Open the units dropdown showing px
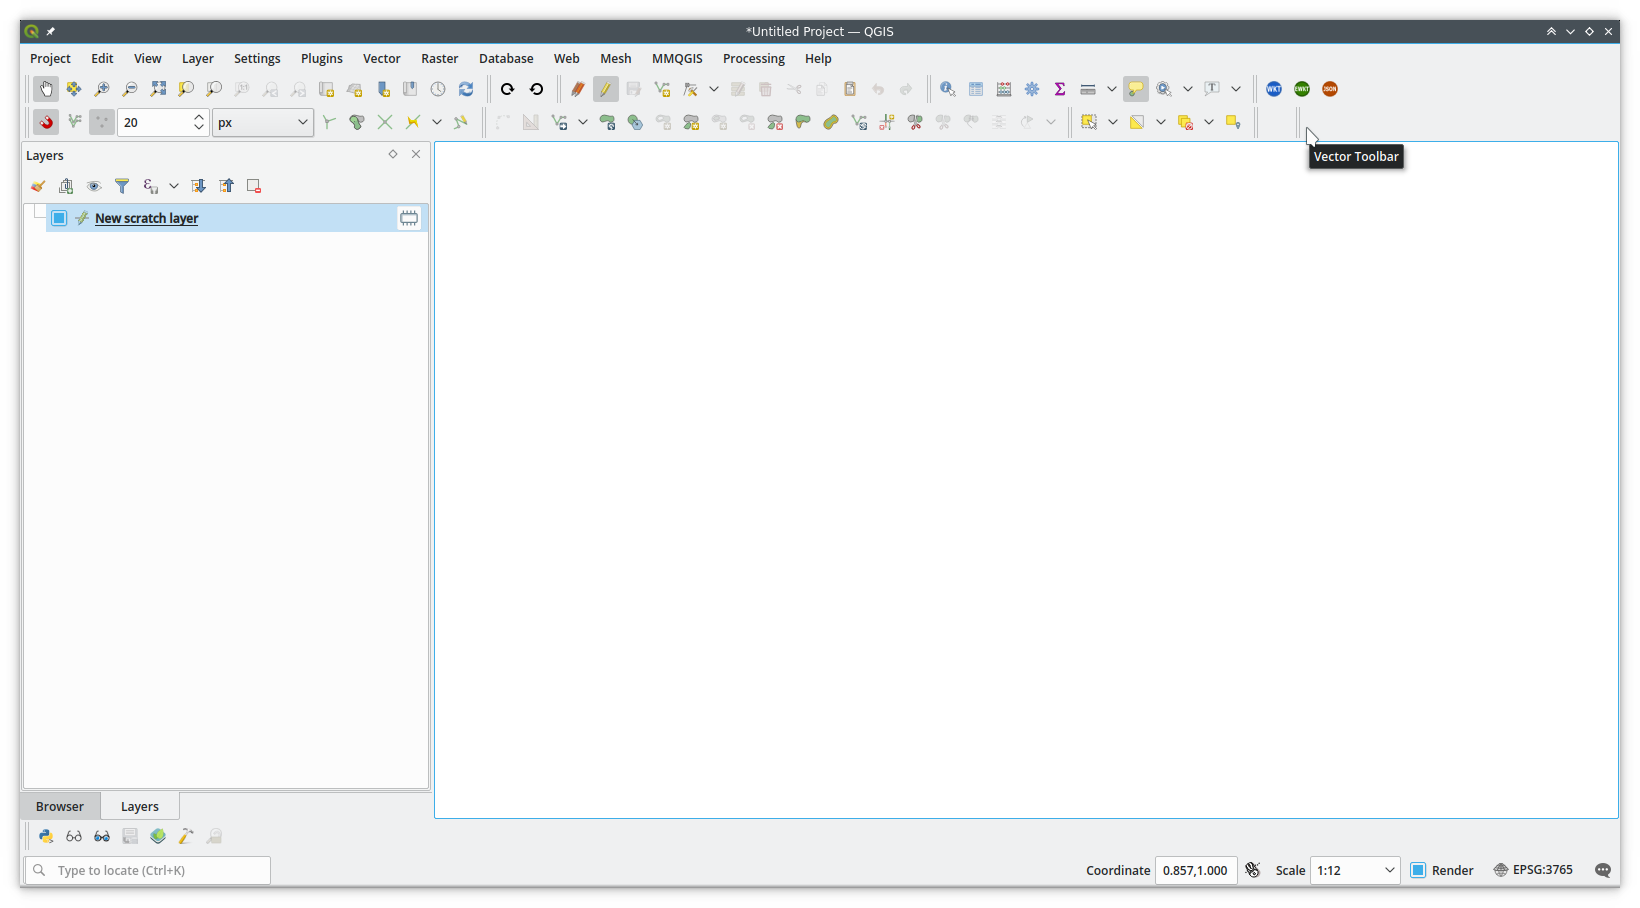 pos(262,122)
